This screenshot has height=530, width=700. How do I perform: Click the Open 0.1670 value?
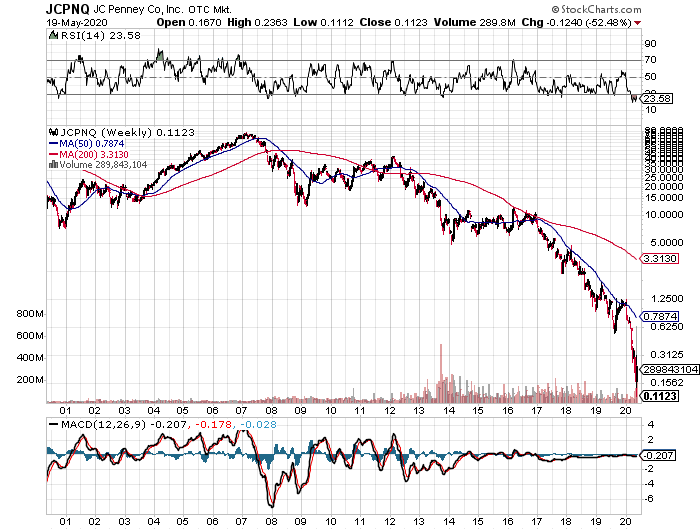189,22
